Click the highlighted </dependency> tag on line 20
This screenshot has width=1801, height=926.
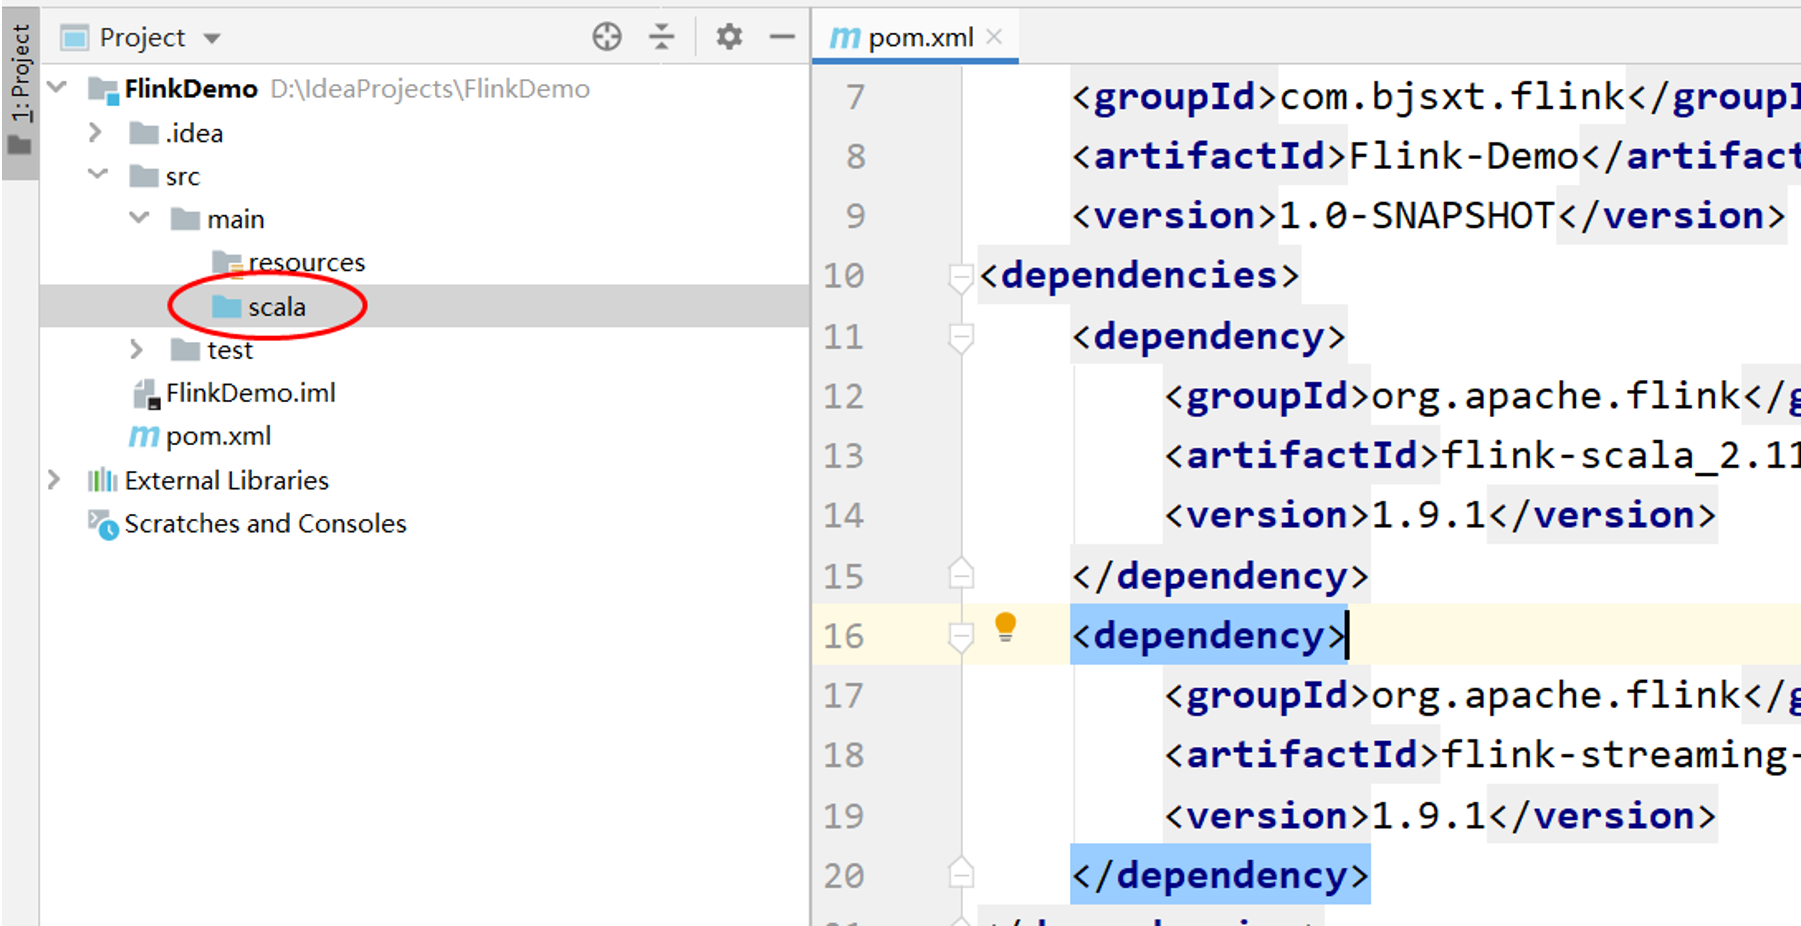(1220, 876)
